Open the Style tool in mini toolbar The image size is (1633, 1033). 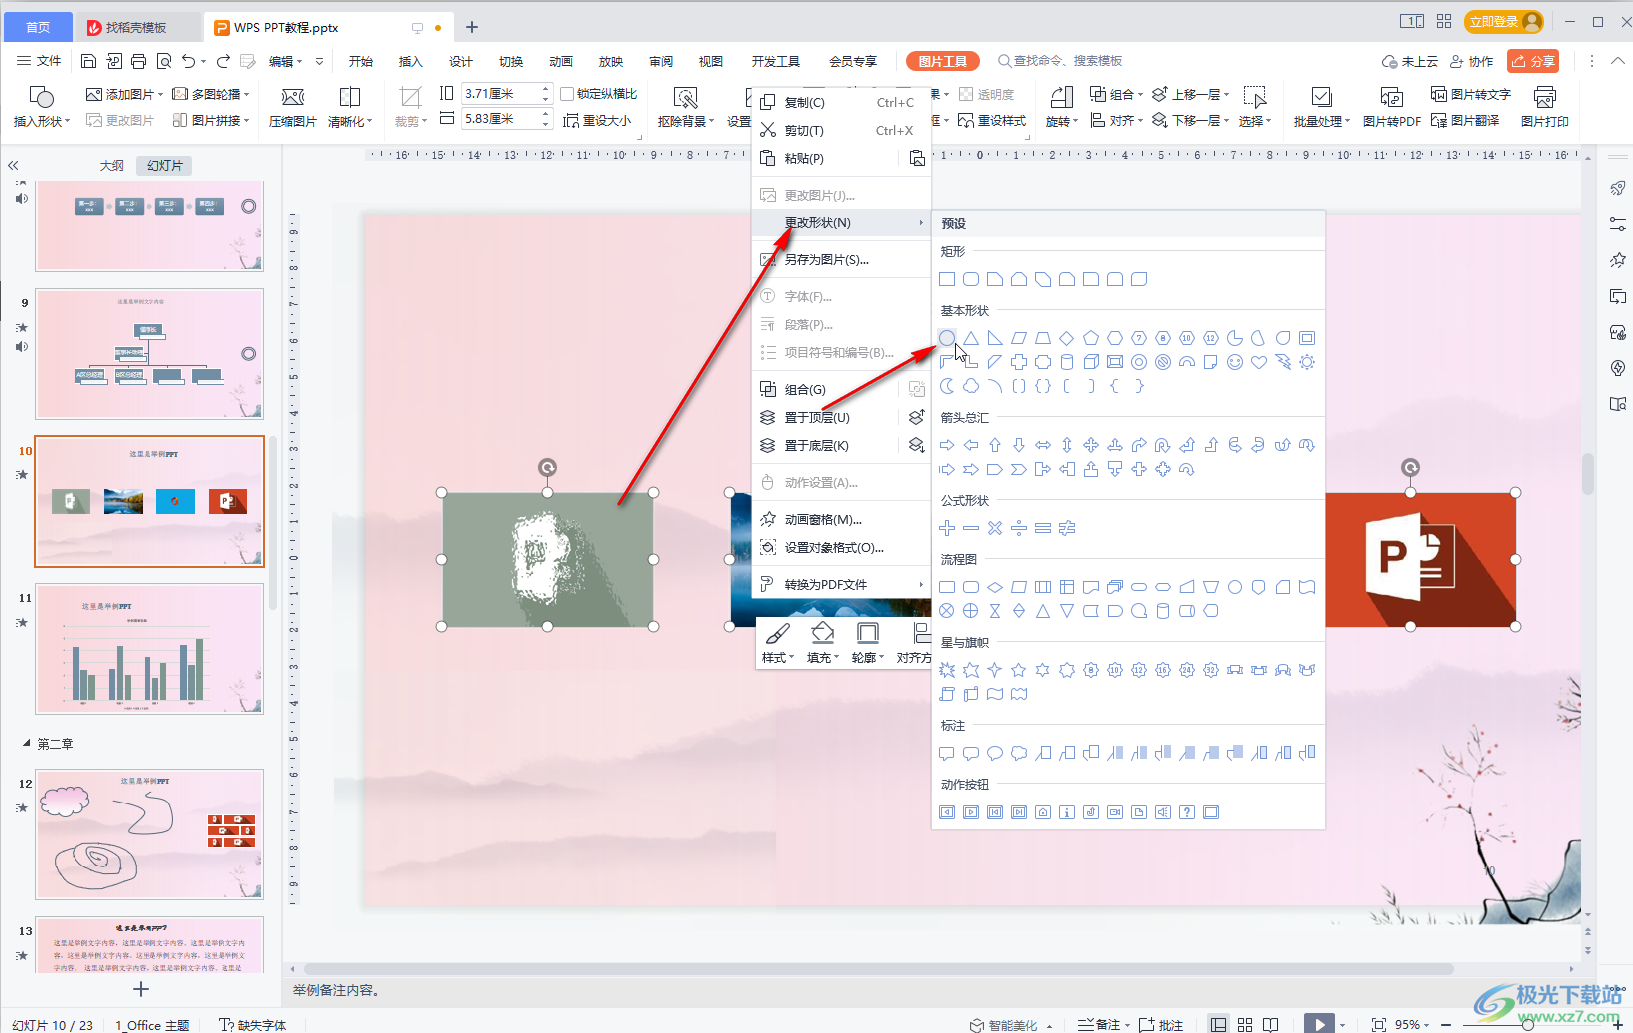click(x=778, y=642)
